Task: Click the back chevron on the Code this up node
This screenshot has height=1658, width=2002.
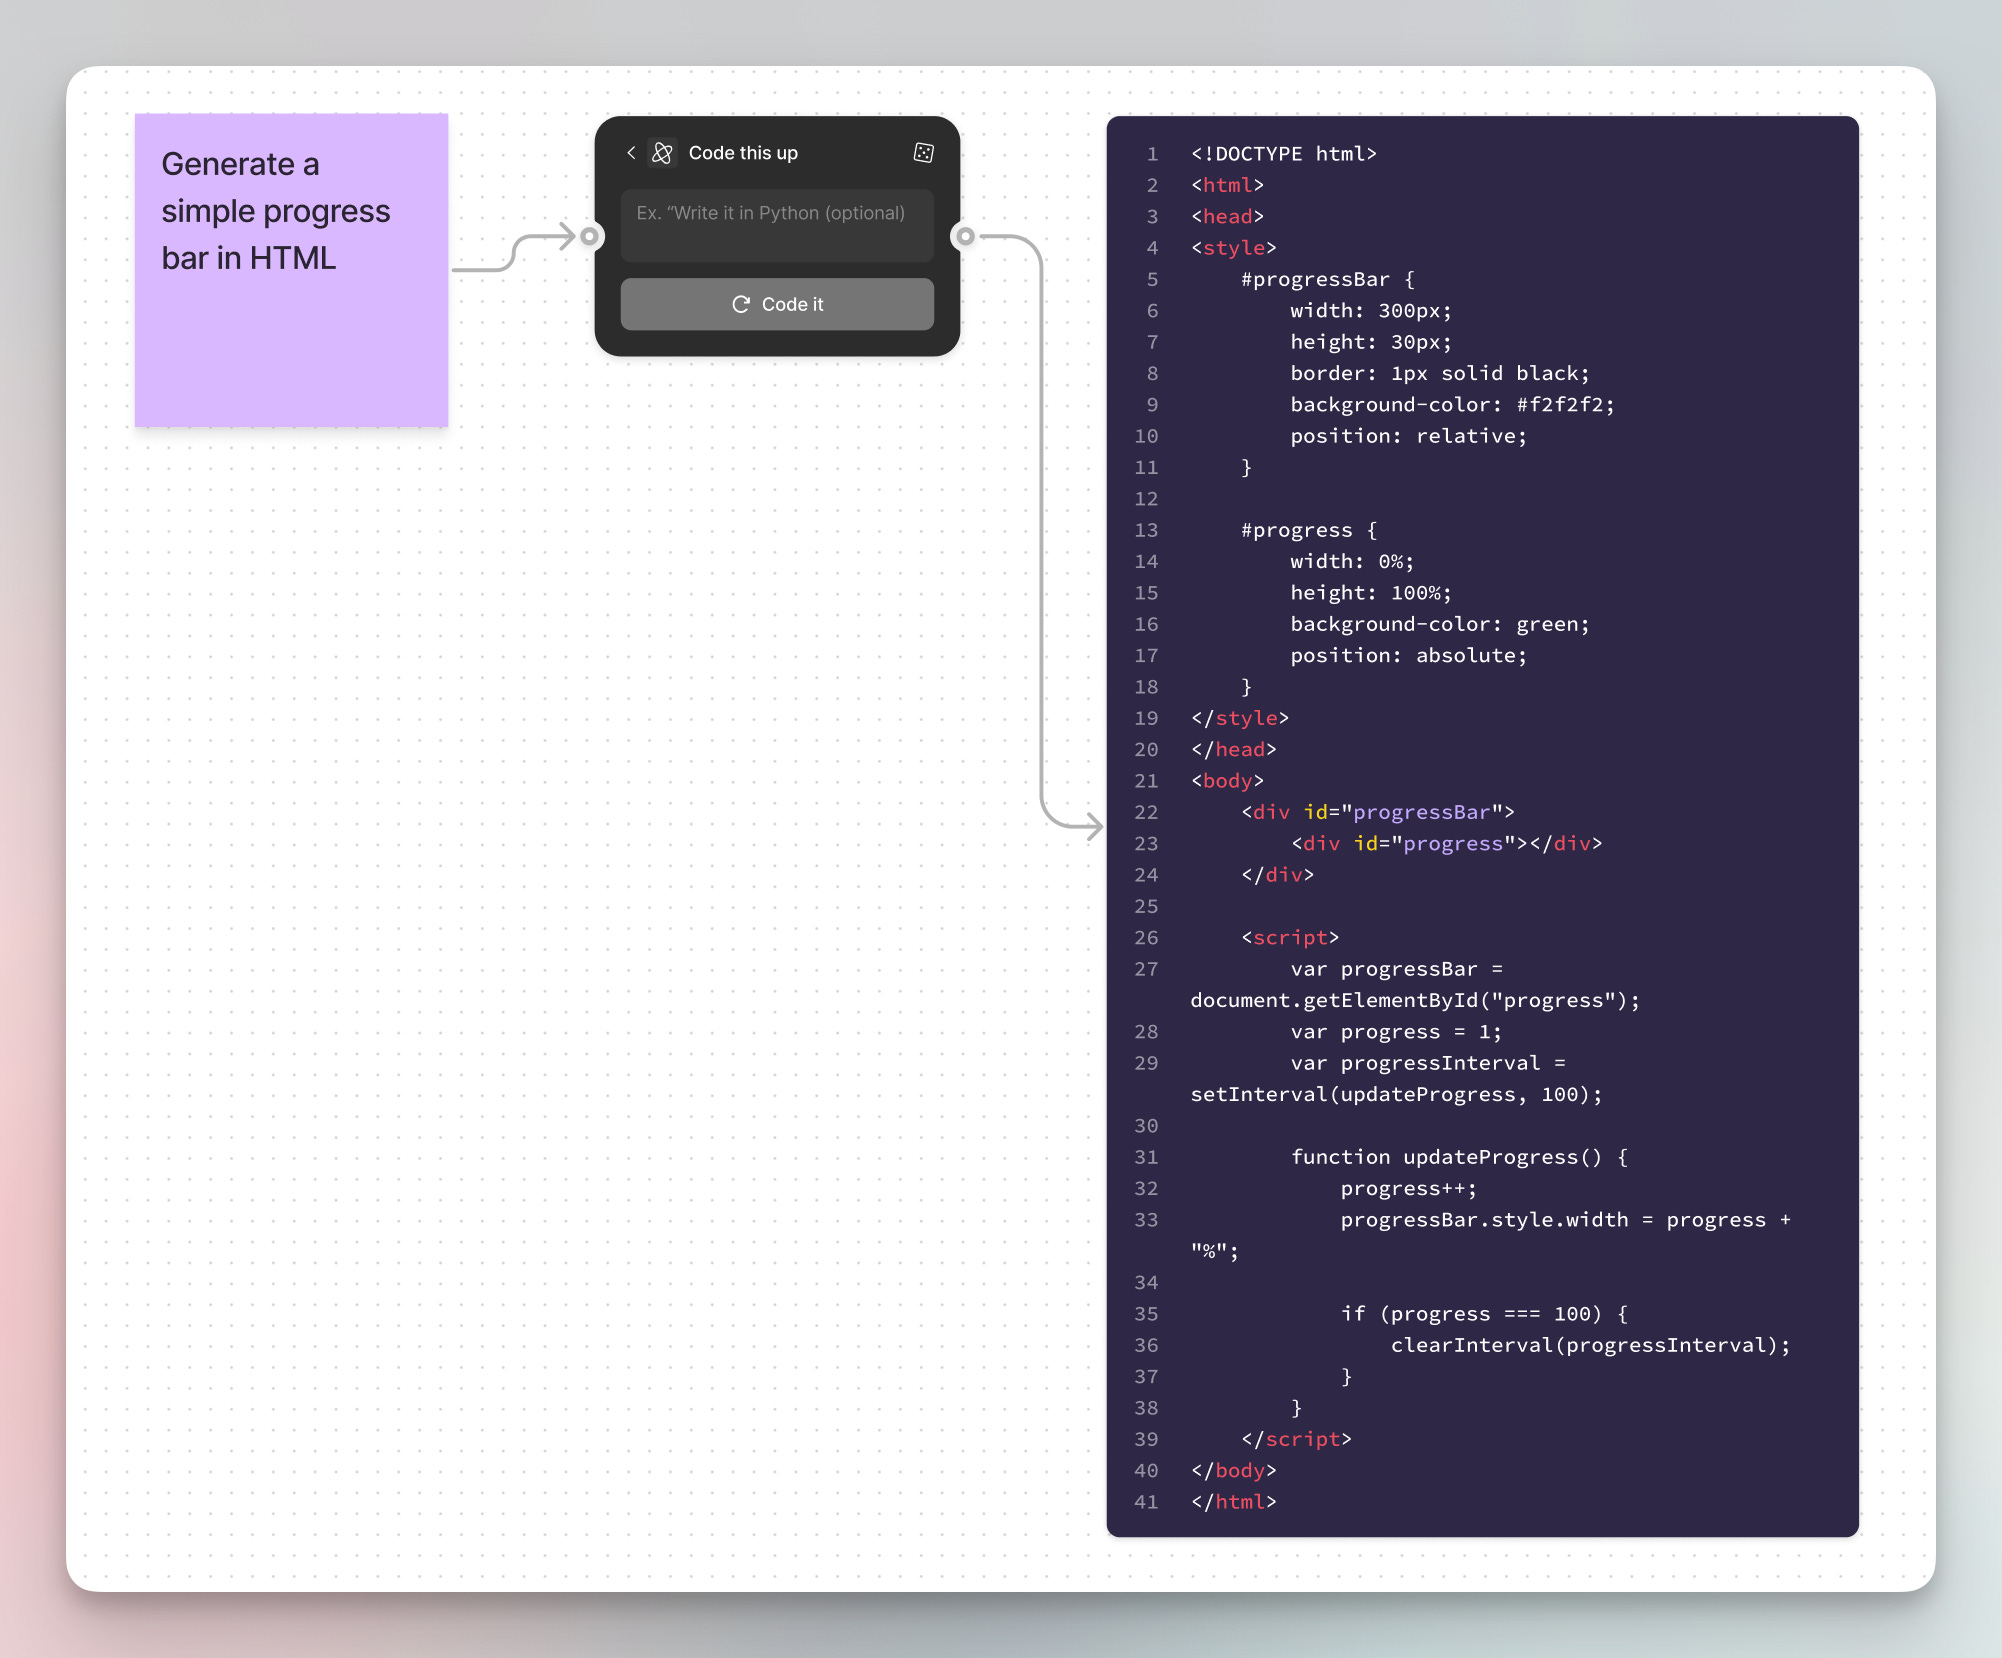Action: click(630, 152)
